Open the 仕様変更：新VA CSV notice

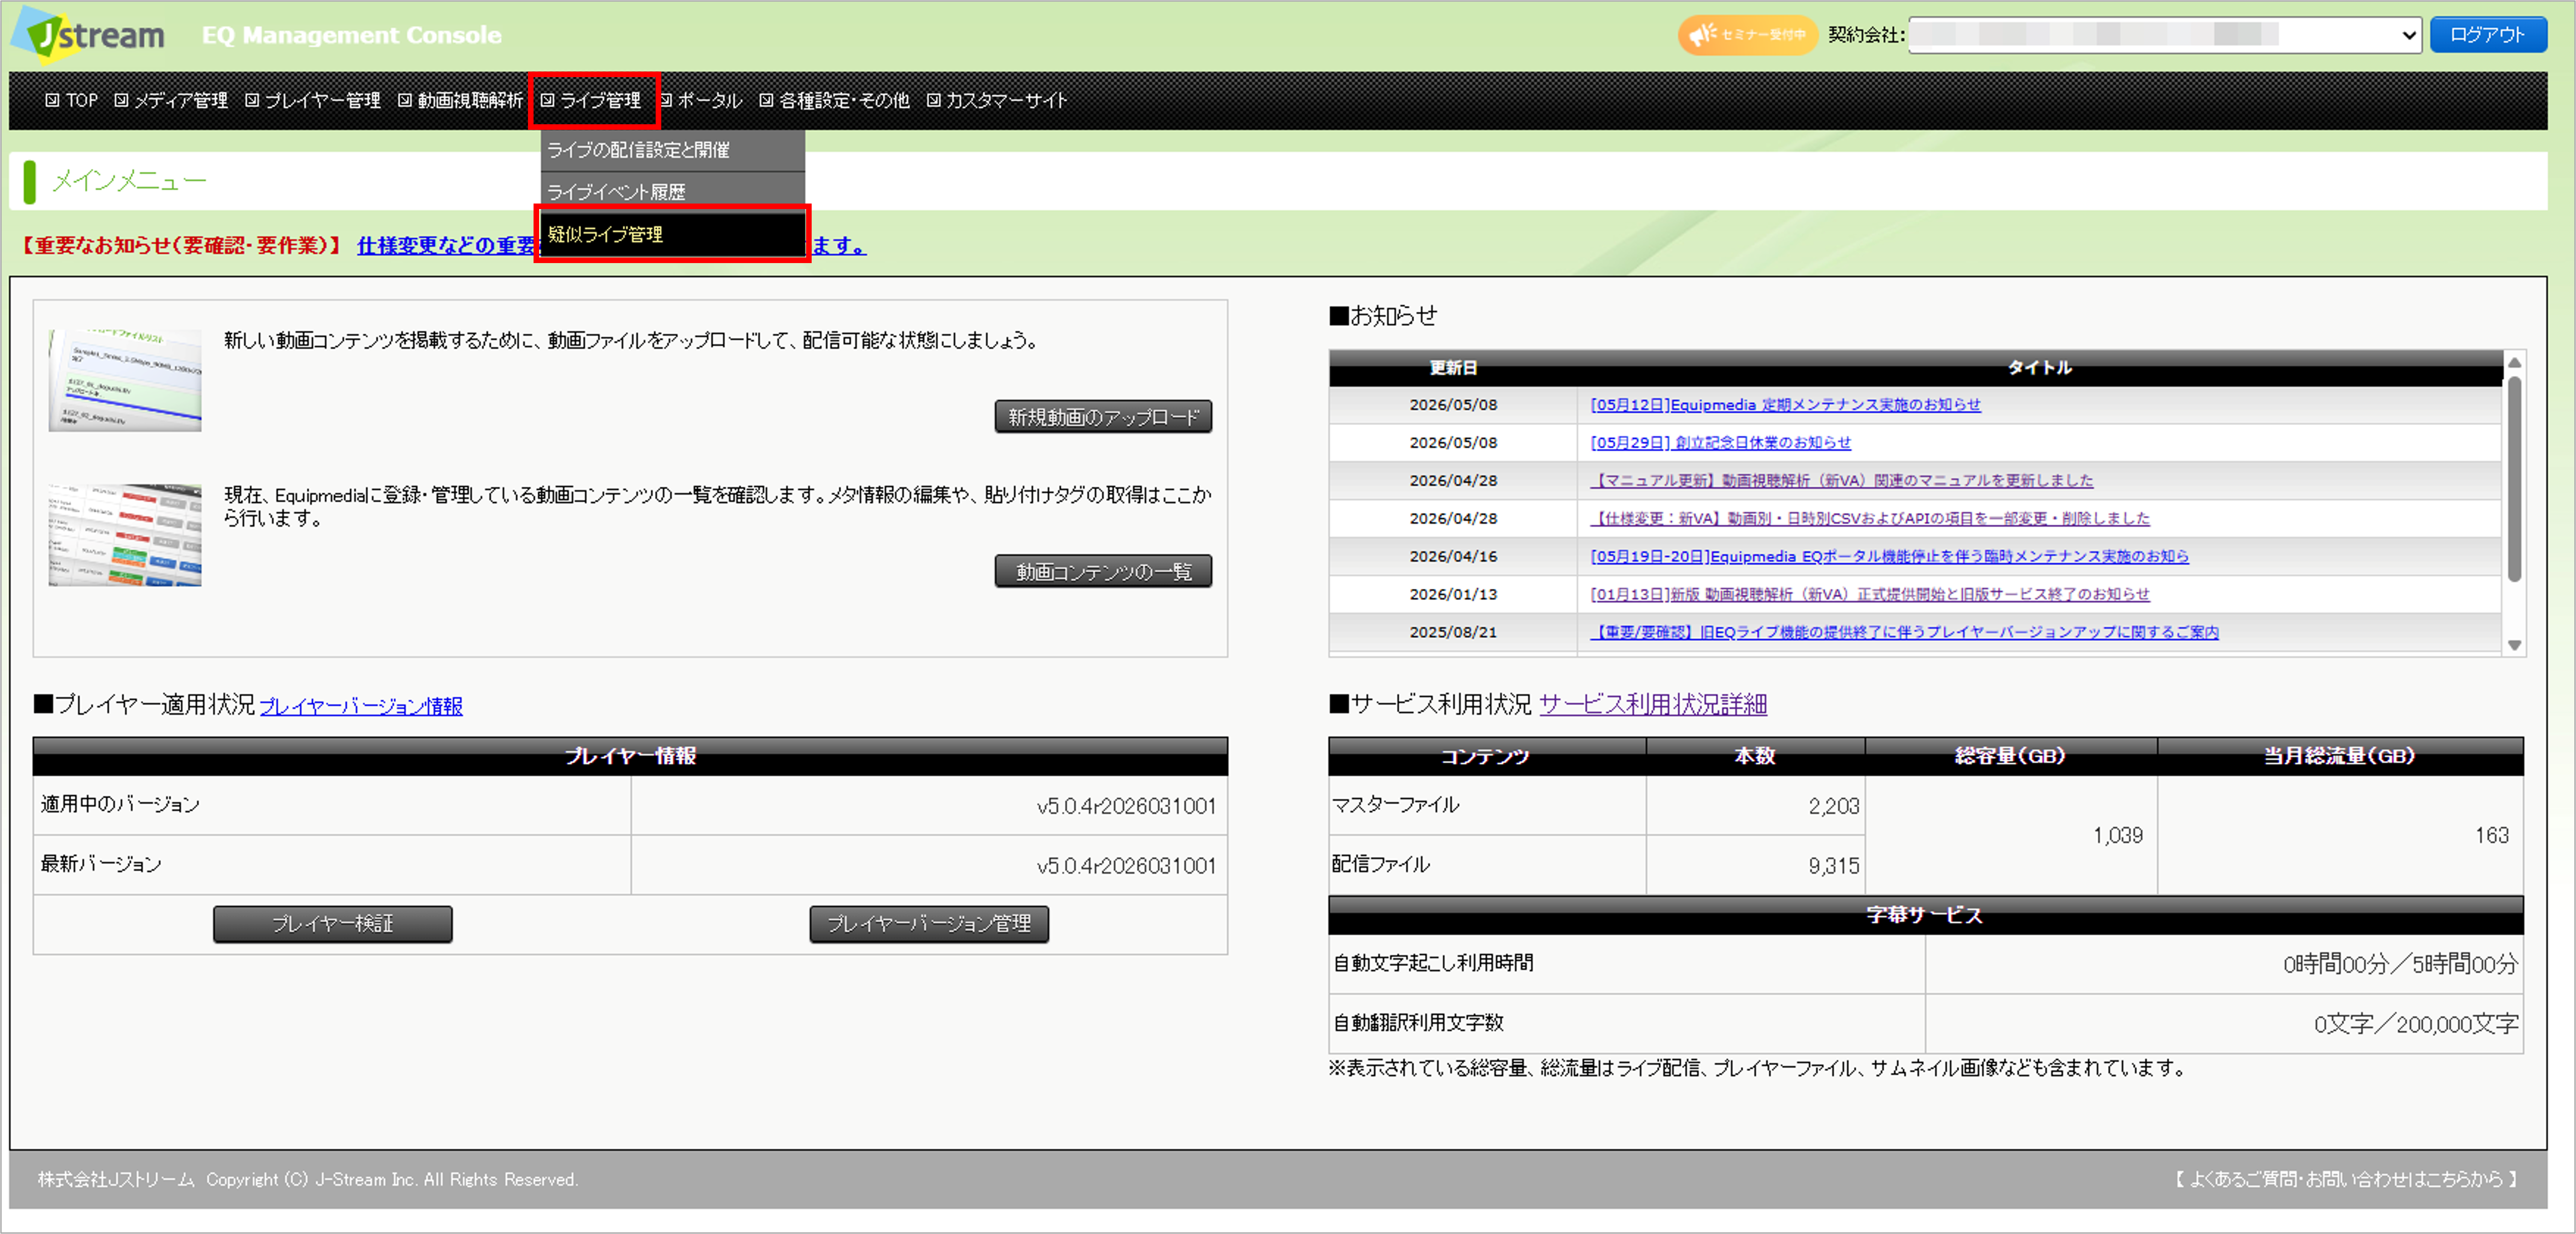pyautogui.click(x=1870, y=519)
